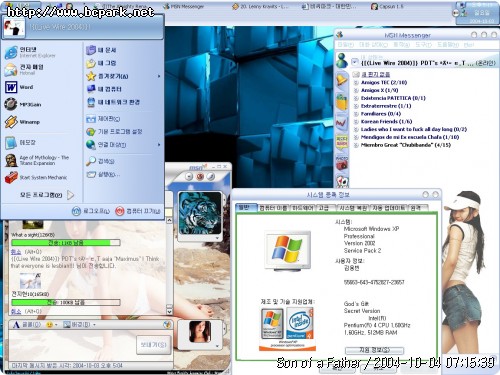The image size is (500, 375).
Task: Switch to the 고급 tab
Action: [x=323, y=208]
